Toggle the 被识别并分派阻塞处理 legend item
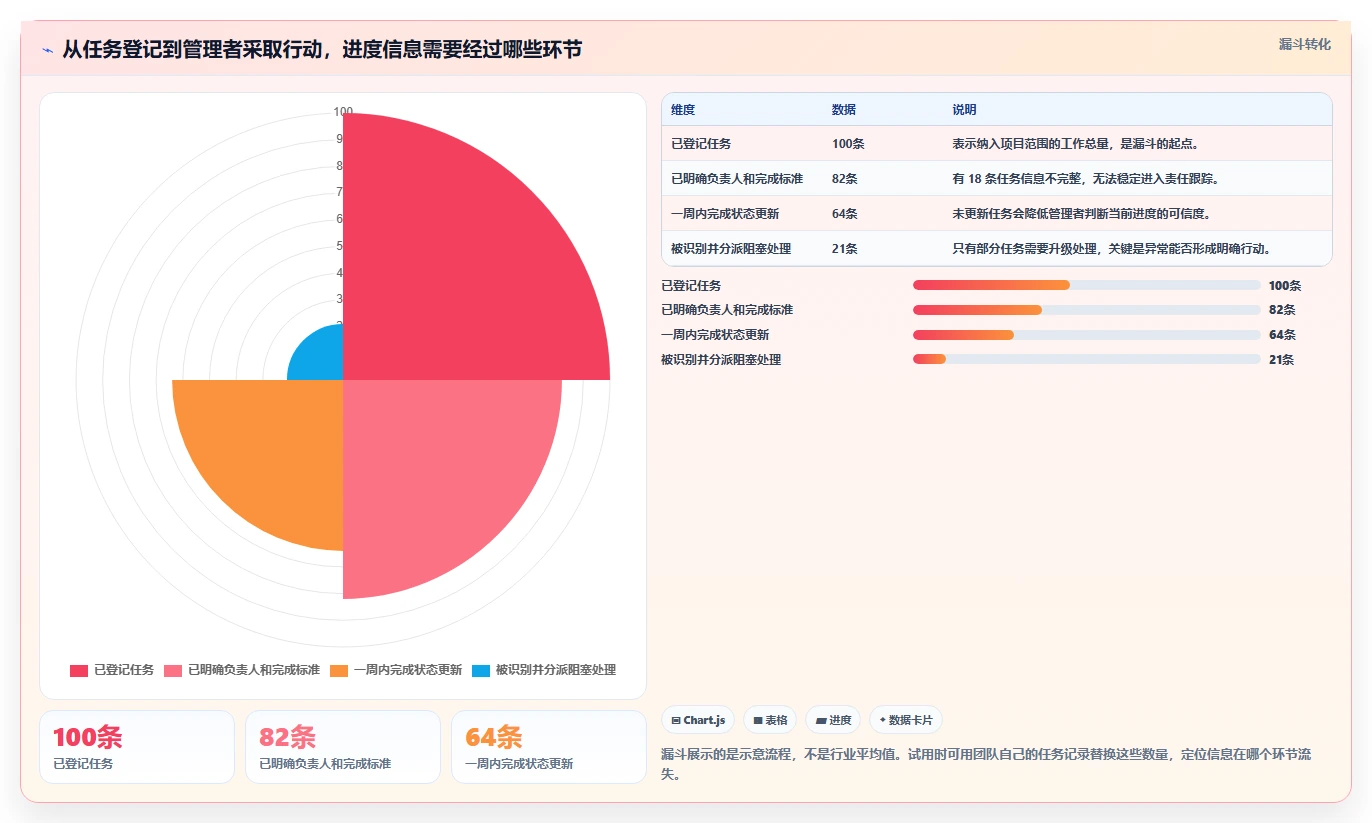1372x823 pixels. tap(544, 670)
